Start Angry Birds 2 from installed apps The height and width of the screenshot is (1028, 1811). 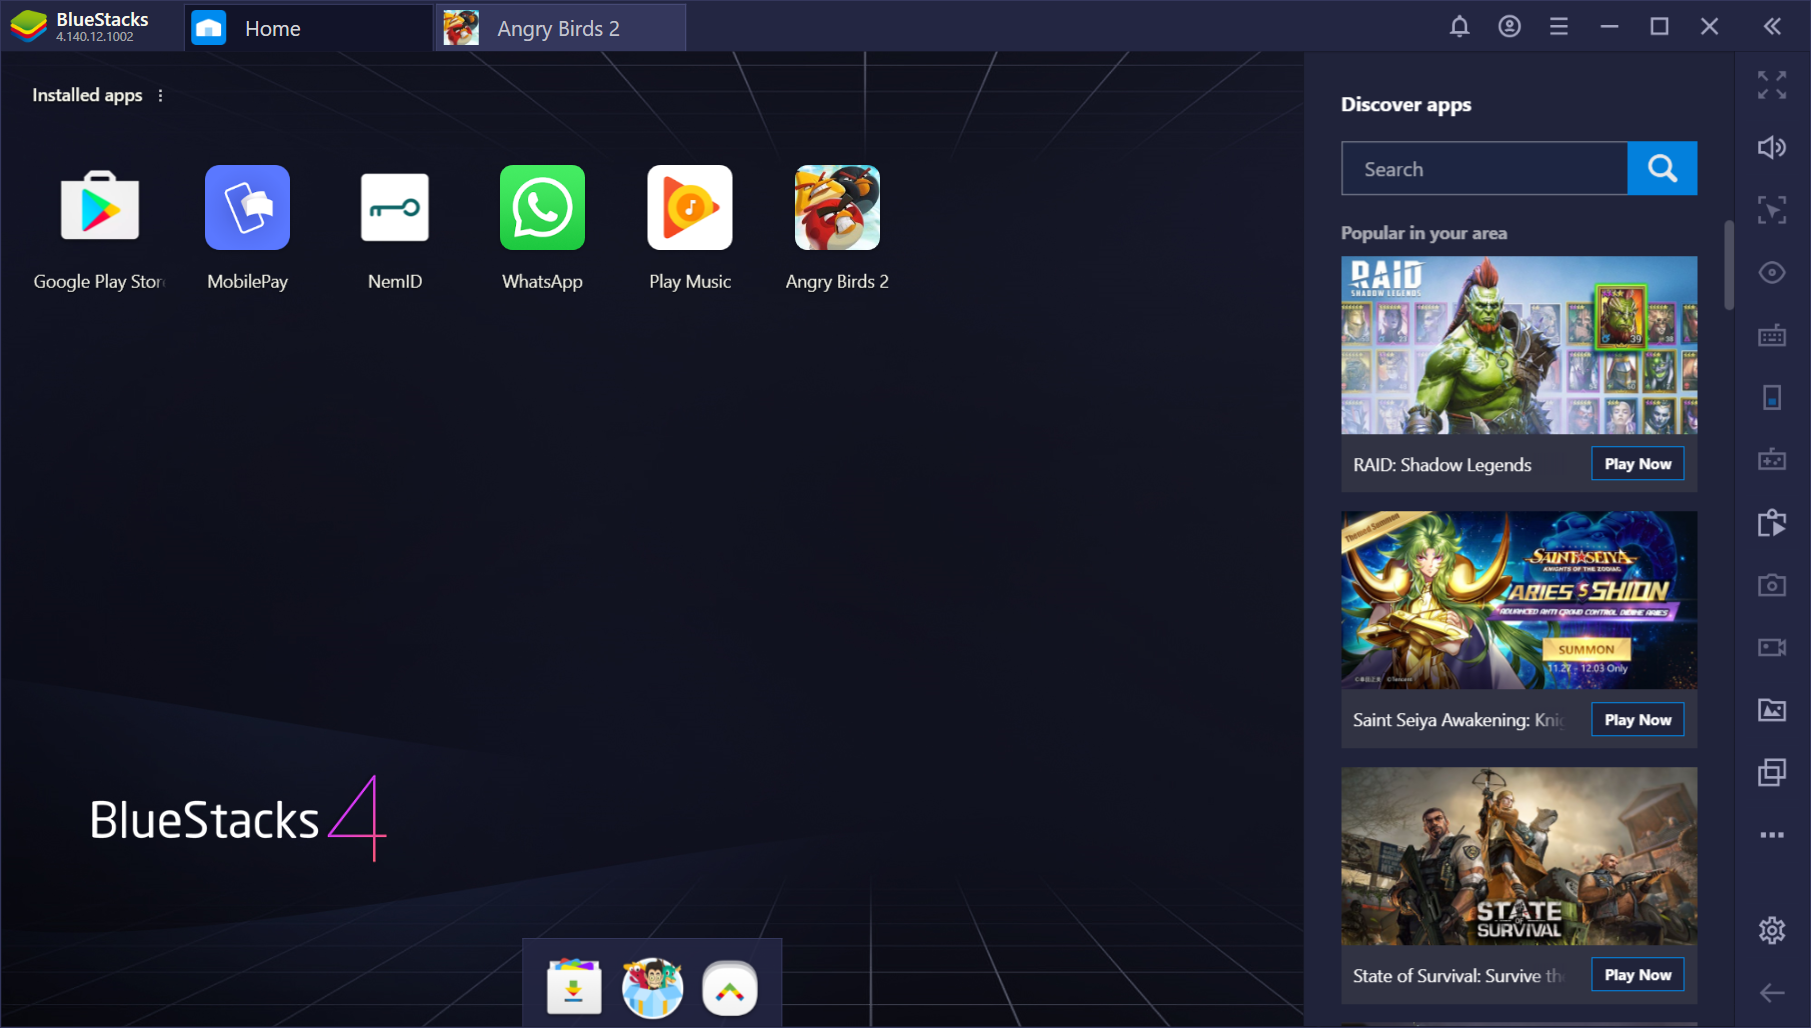click(x=837, y=208)
